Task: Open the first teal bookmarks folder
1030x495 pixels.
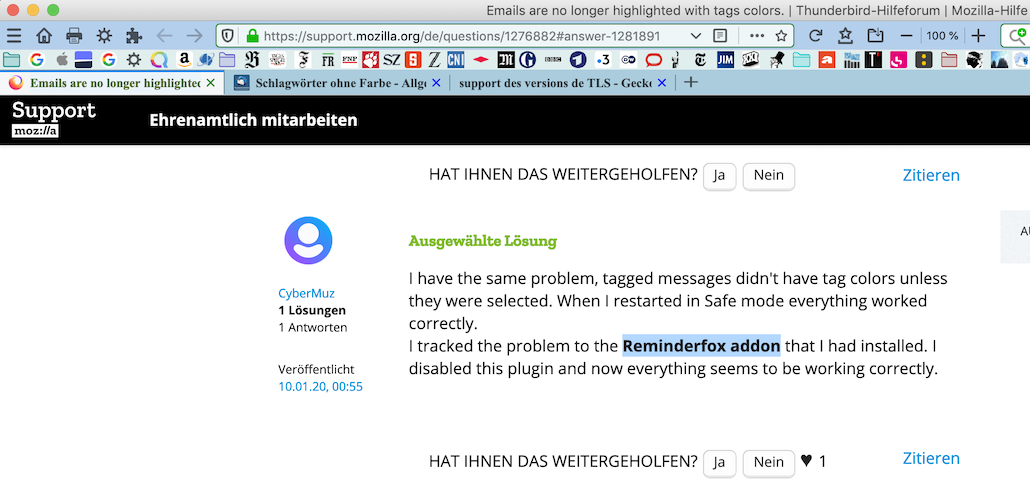Action: click(x=11, y=60)
